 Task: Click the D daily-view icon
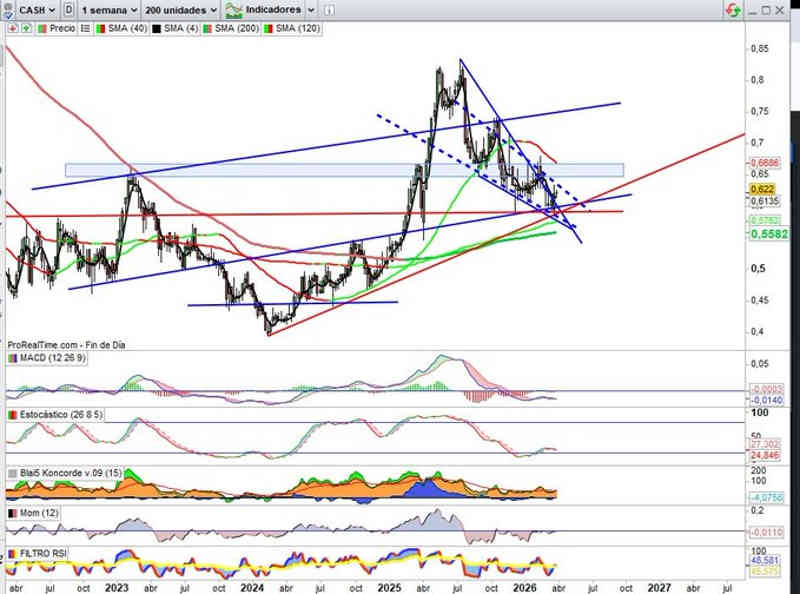pyautogui.click(x=67, y=9)
